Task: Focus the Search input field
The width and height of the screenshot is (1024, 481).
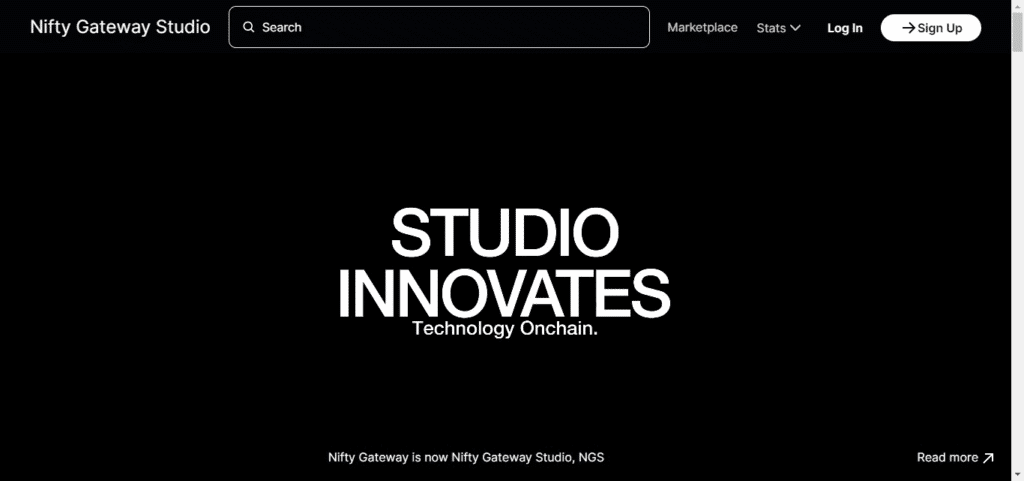Action: point(439,27)
